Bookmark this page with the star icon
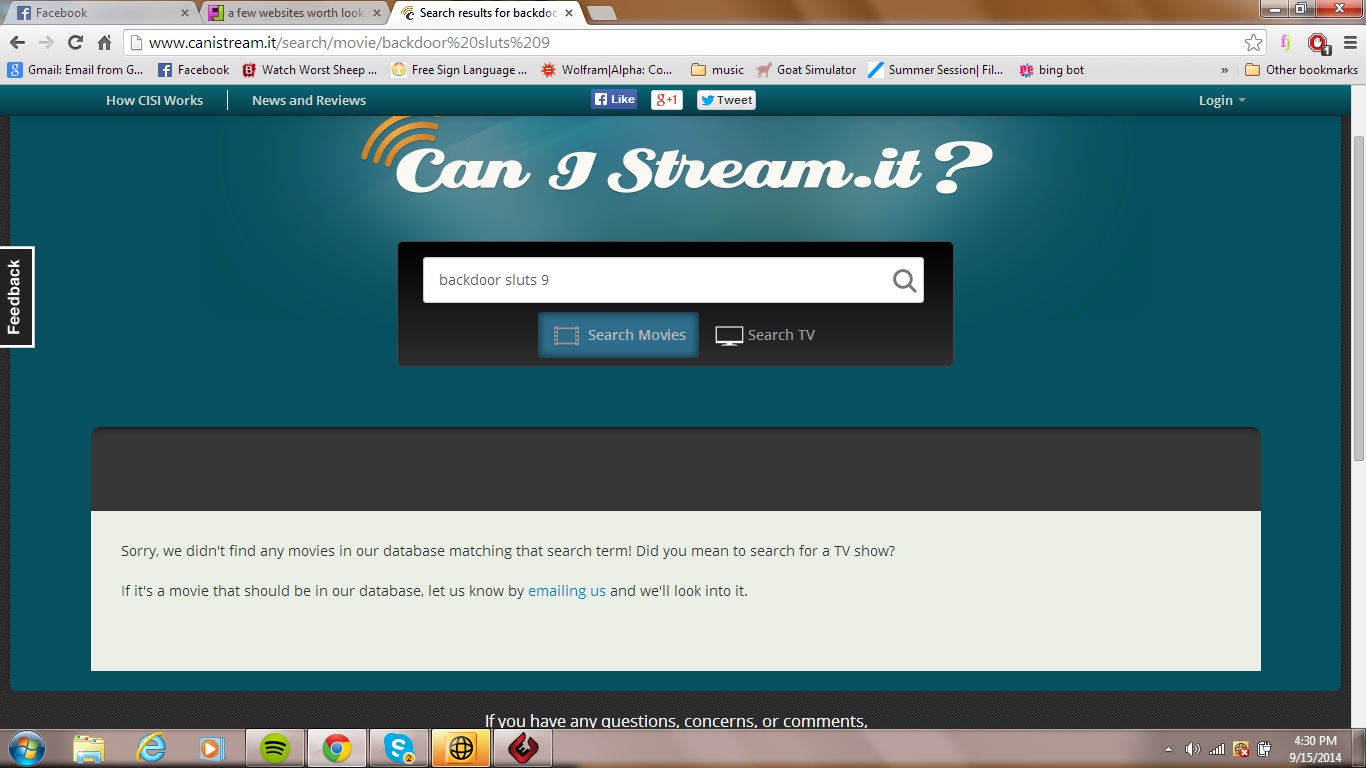1366x768 pixels. 1253,43
